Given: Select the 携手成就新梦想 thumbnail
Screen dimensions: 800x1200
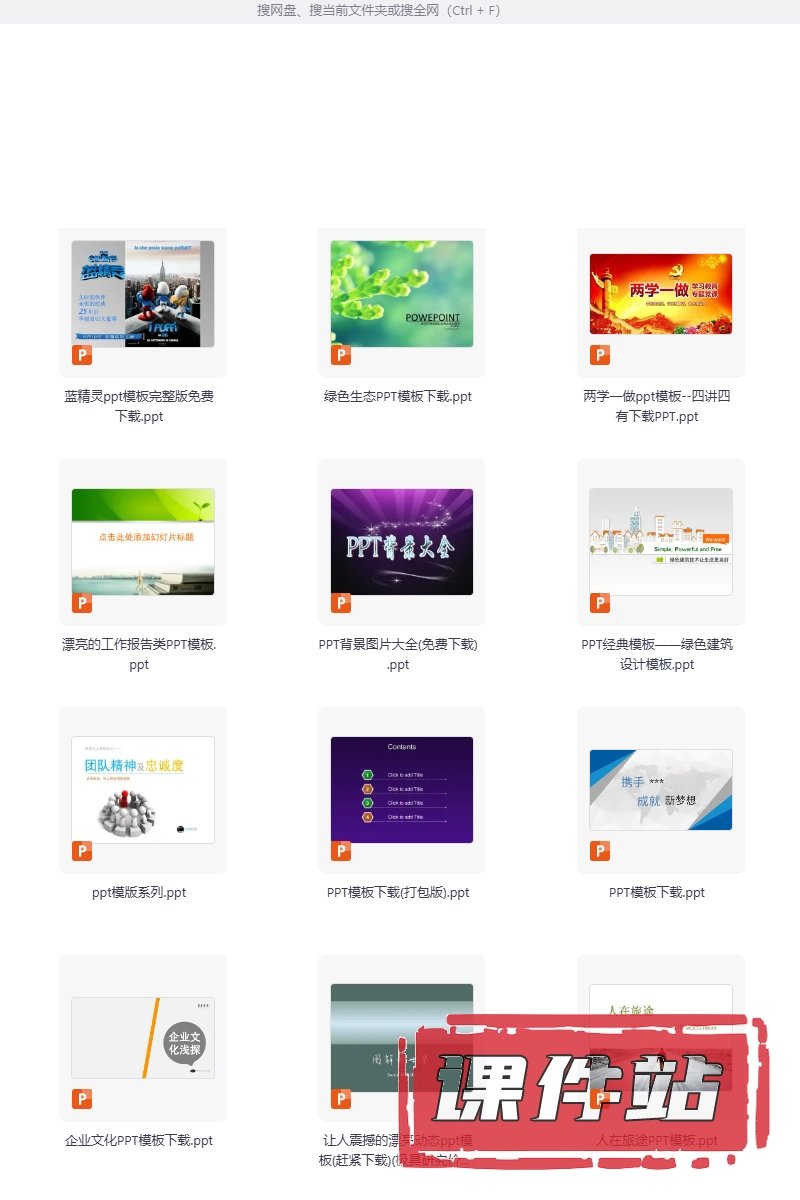Looking at the screenshot, I should [x=661, y=790].
